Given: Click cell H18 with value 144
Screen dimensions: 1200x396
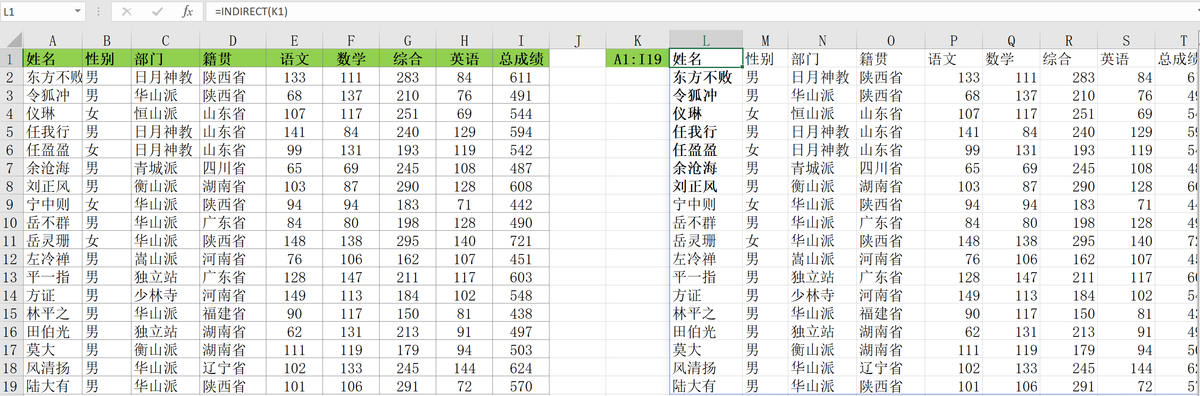Looking at the screenshot, I should (x=464, y=367).
